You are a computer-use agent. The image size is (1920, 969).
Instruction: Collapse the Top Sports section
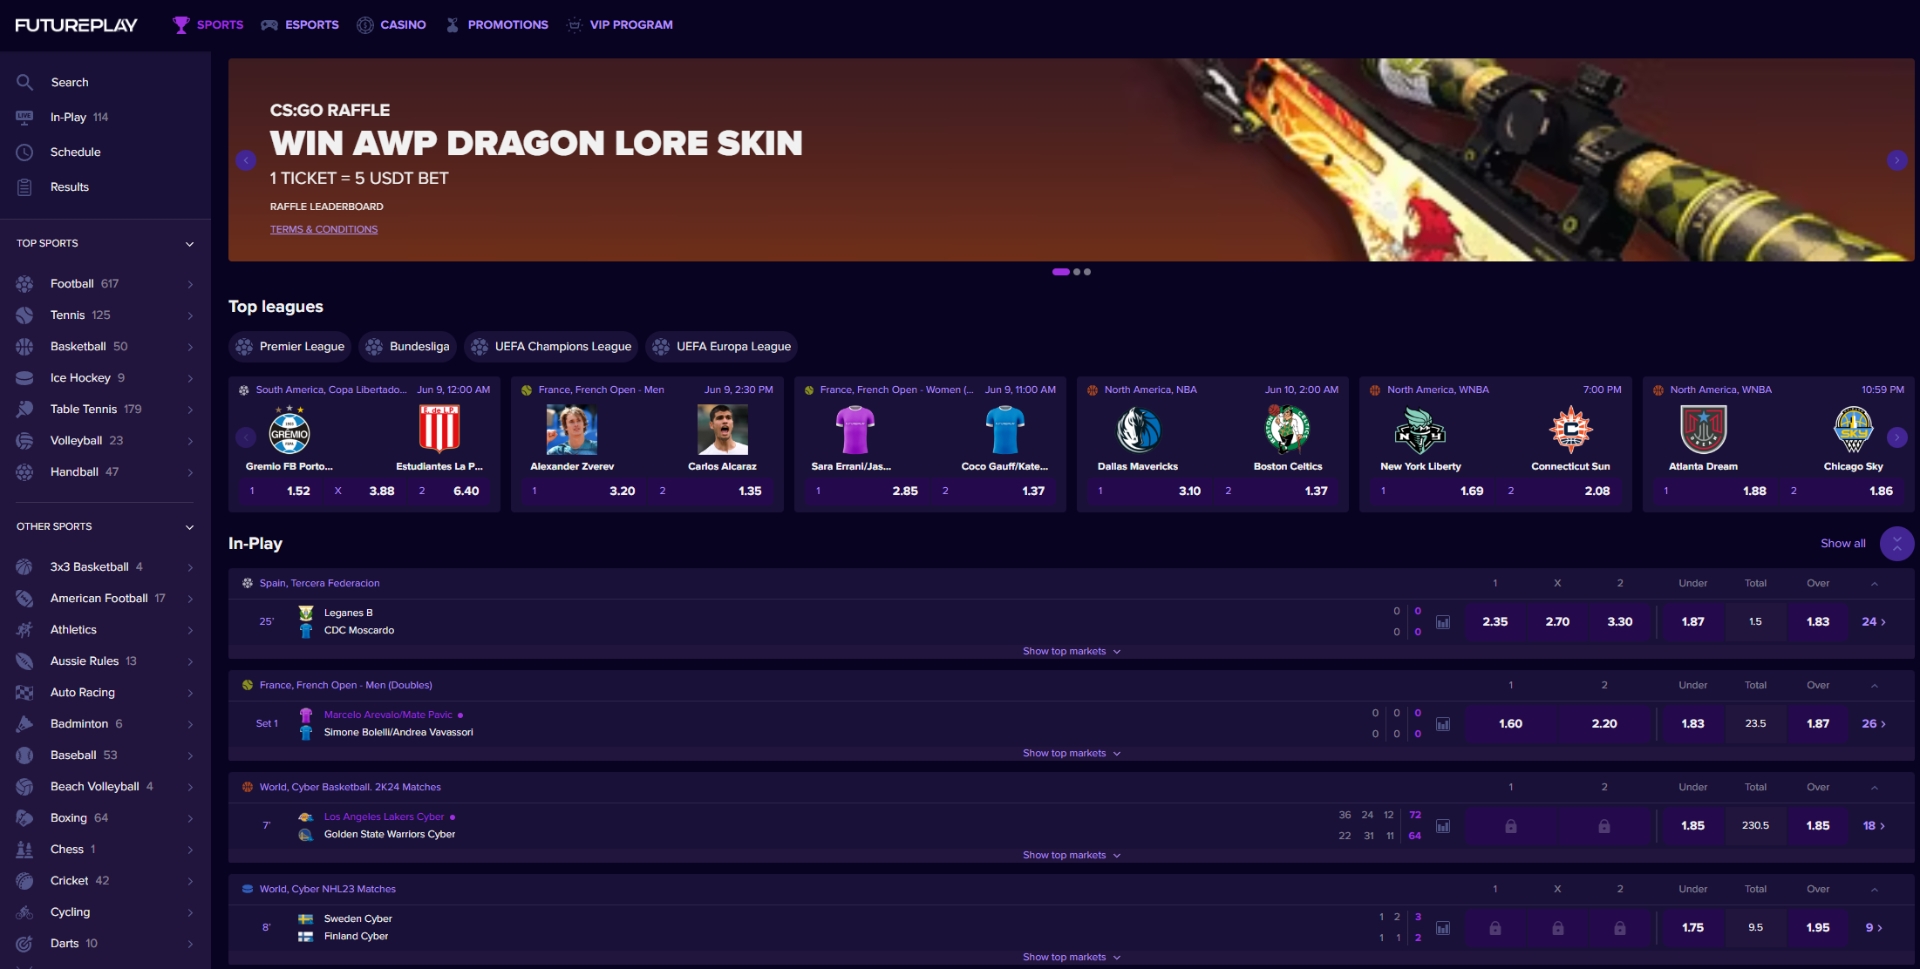tap(189, 244)
